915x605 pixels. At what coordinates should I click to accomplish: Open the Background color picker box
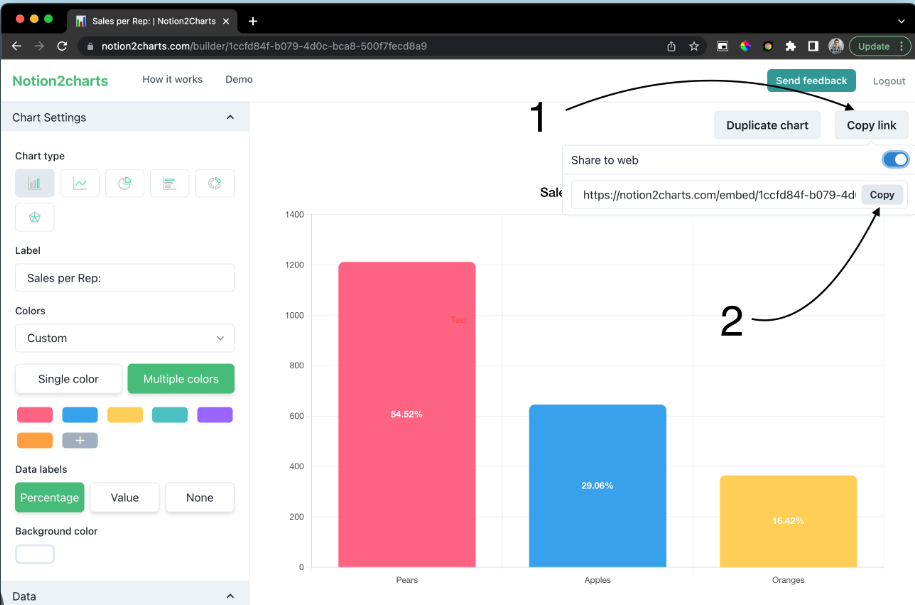click(x=35, y=554)
